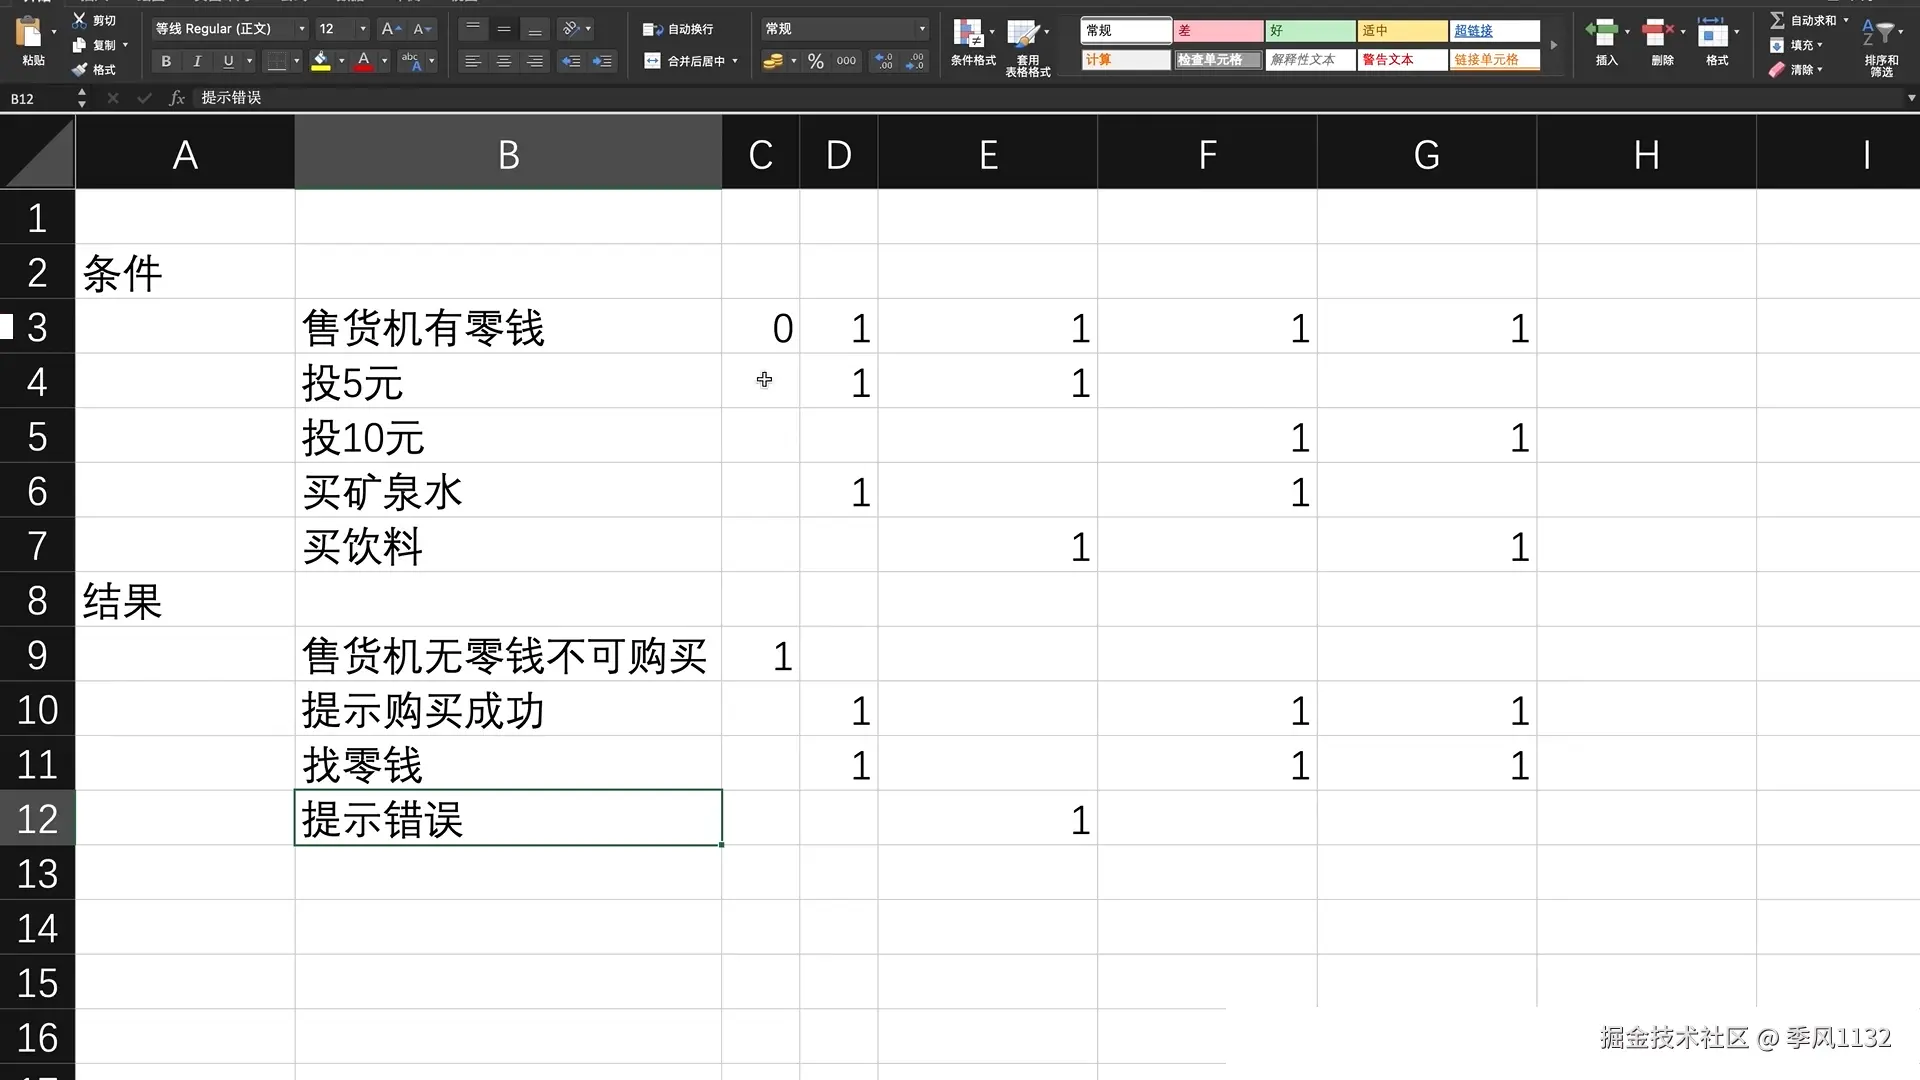Viewport: 1920px width, 1080px height.
Task: Apply the 好 (Good) cell style
Action: tap(1309, 31)
